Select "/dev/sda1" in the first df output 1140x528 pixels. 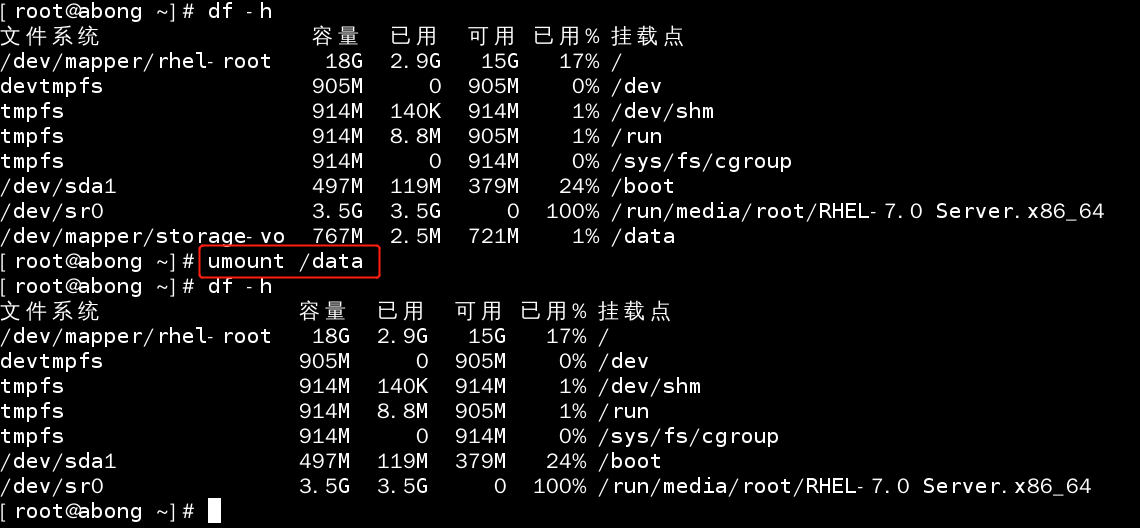pyautogui.click(x=58, y=186)
